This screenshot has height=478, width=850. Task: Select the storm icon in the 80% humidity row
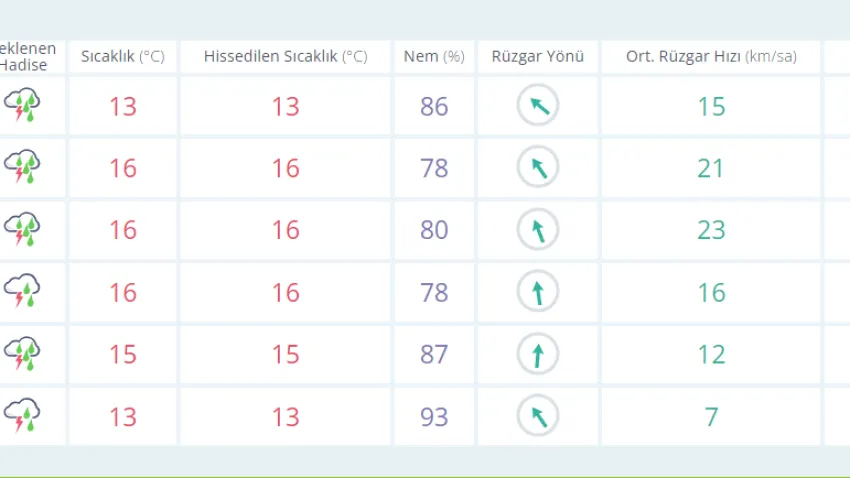click(x=21, y=229)
